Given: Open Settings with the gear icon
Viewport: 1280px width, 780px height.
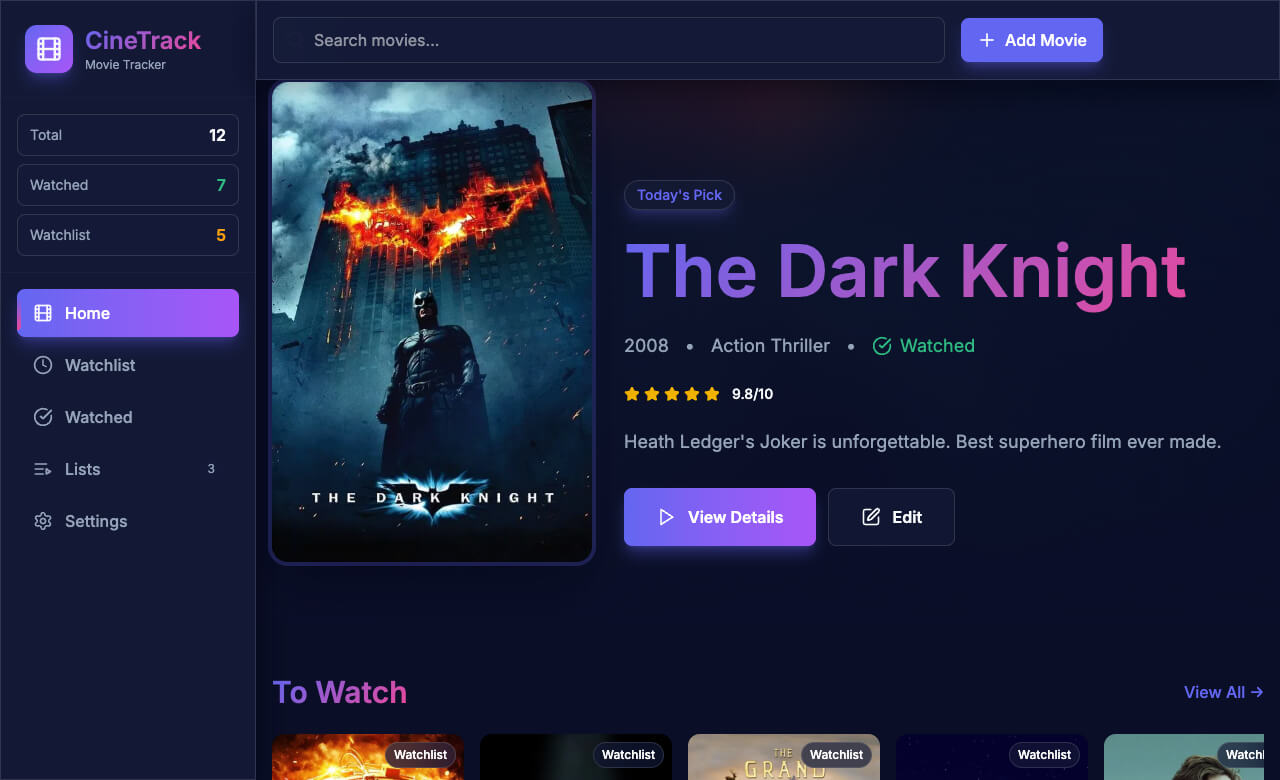Looking at the screenshot, I should [42, 521].
